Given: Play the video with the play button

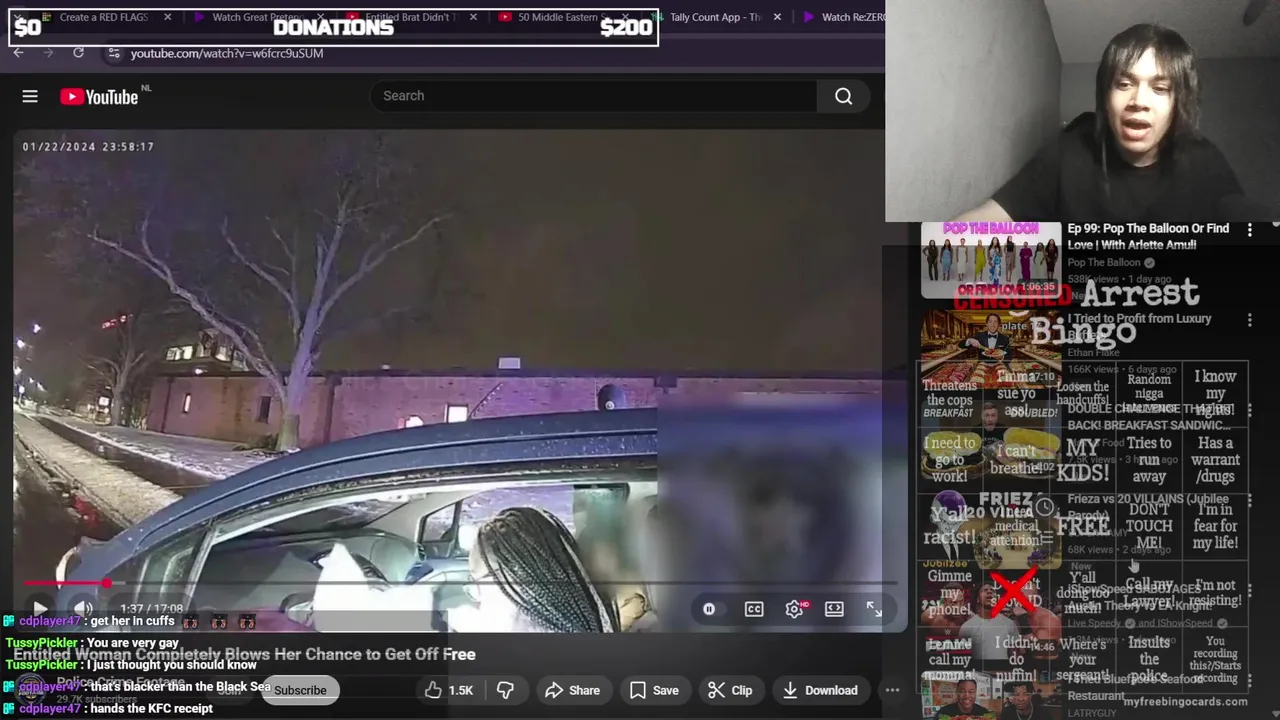Looking at the screenshot, I should pyautogui.click(x=40, y=608).
